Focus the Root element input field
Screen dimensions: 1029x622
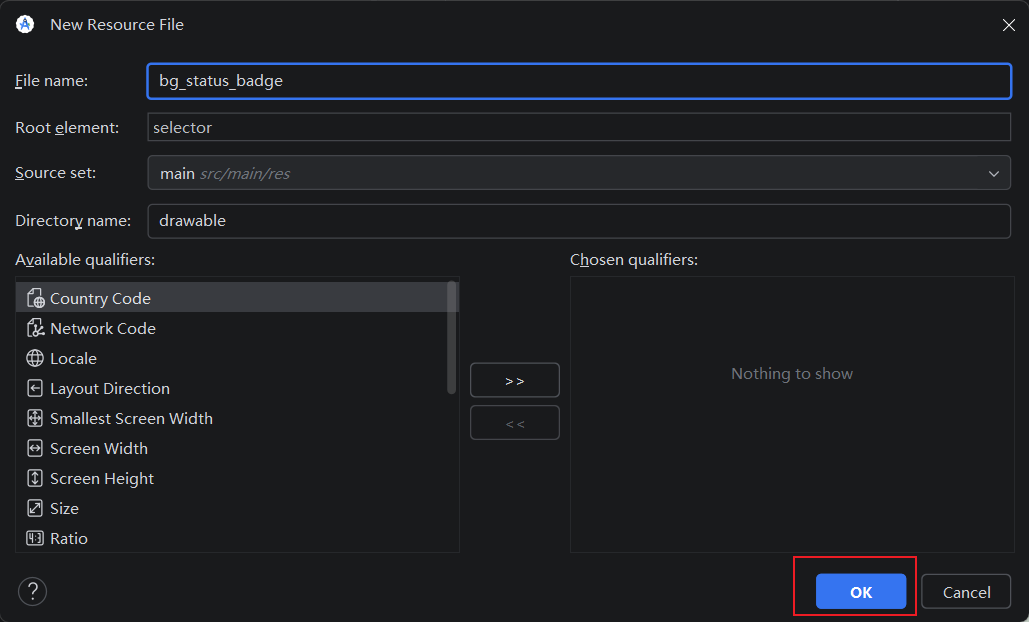[x=579, y=127]
